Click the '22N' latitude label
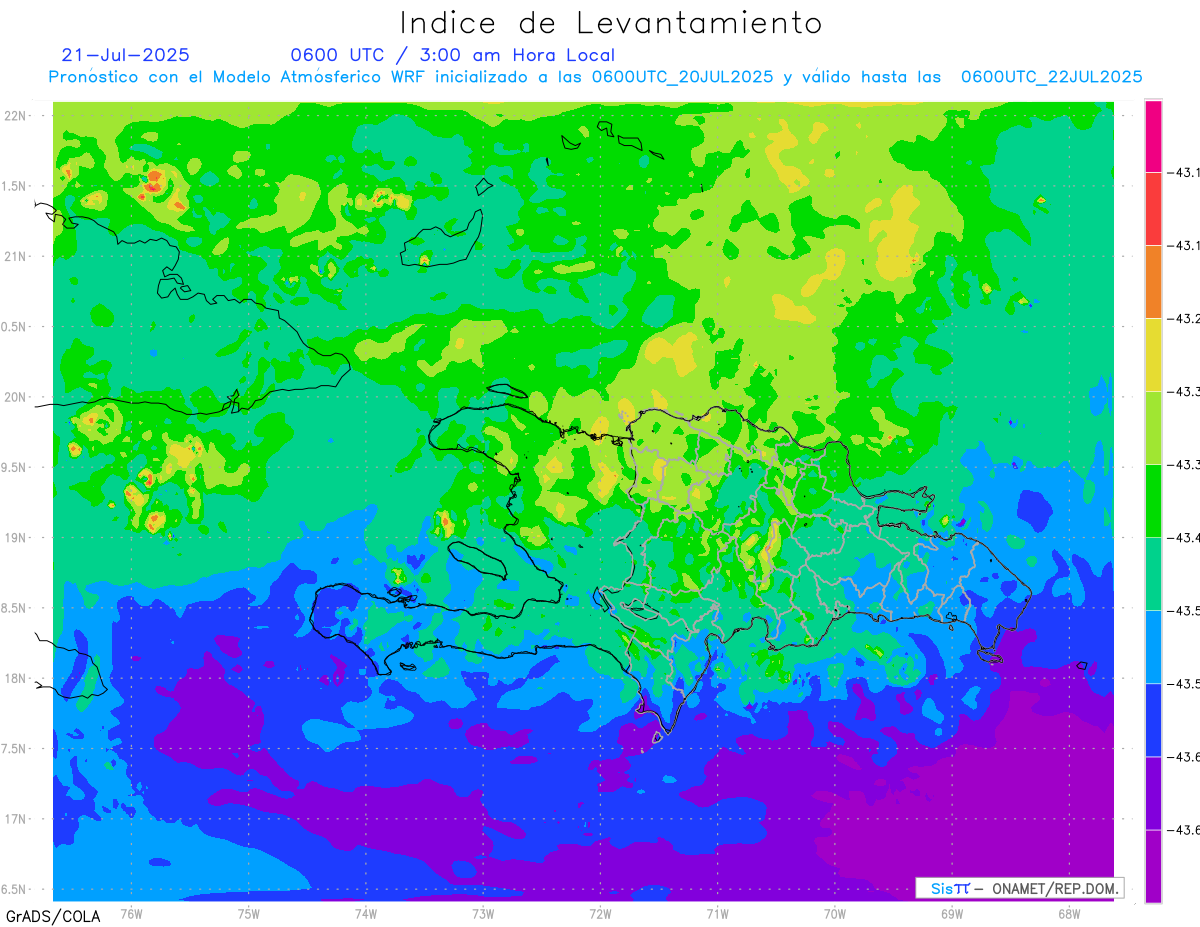The image size is (1200, 927). [17, 115]
